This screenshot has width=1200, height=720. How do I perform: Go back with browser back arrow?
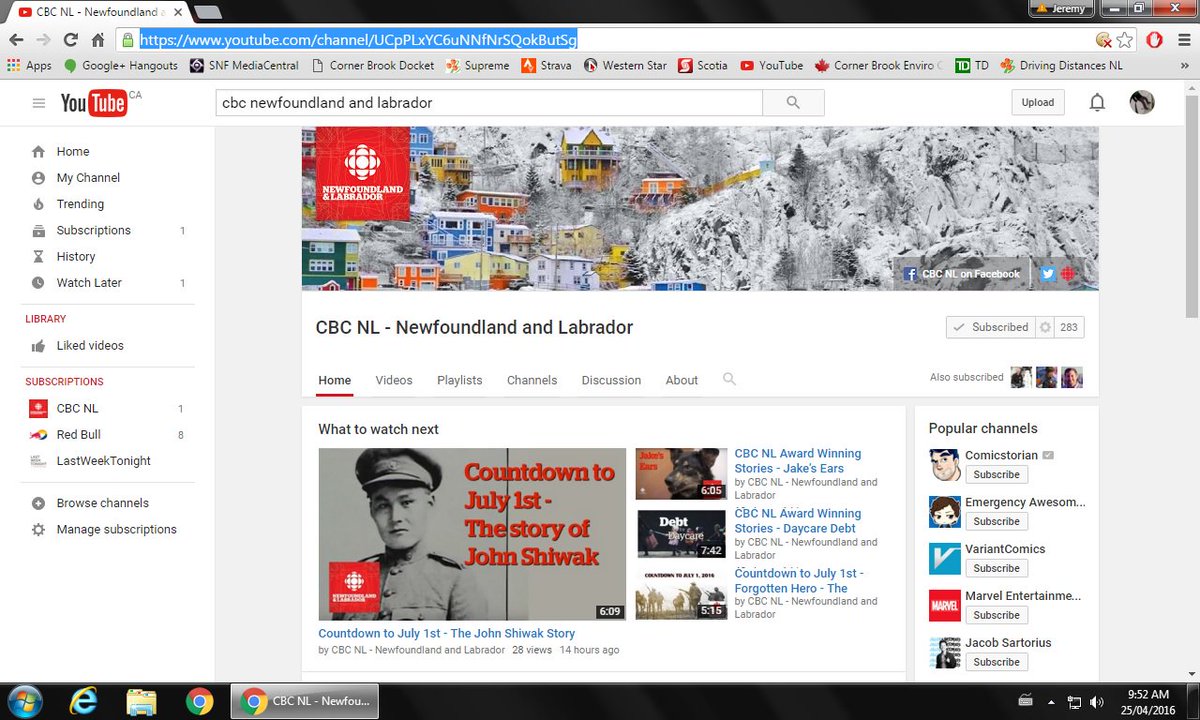coord(16,40)
